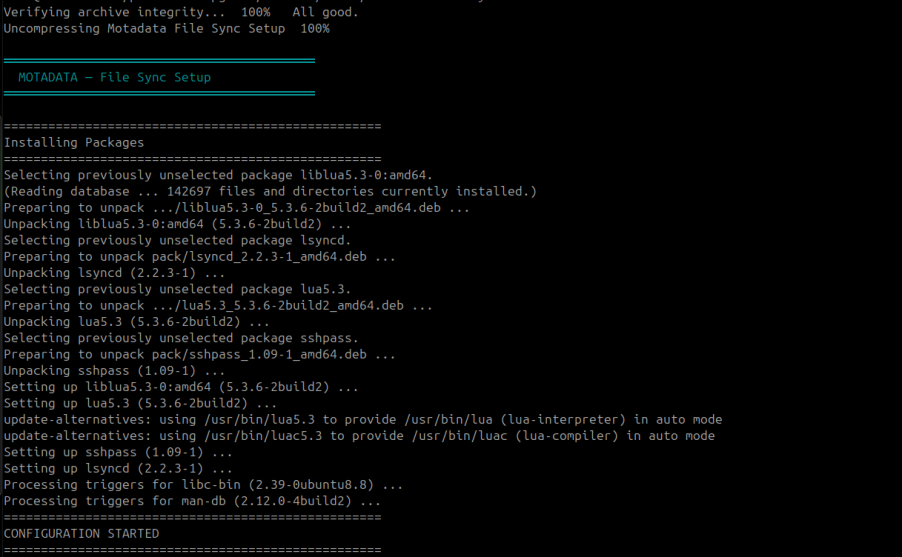Click 'Uncompressing Motadata File Sync Setup' line
The image size is (902, 557).
point(167,28)
